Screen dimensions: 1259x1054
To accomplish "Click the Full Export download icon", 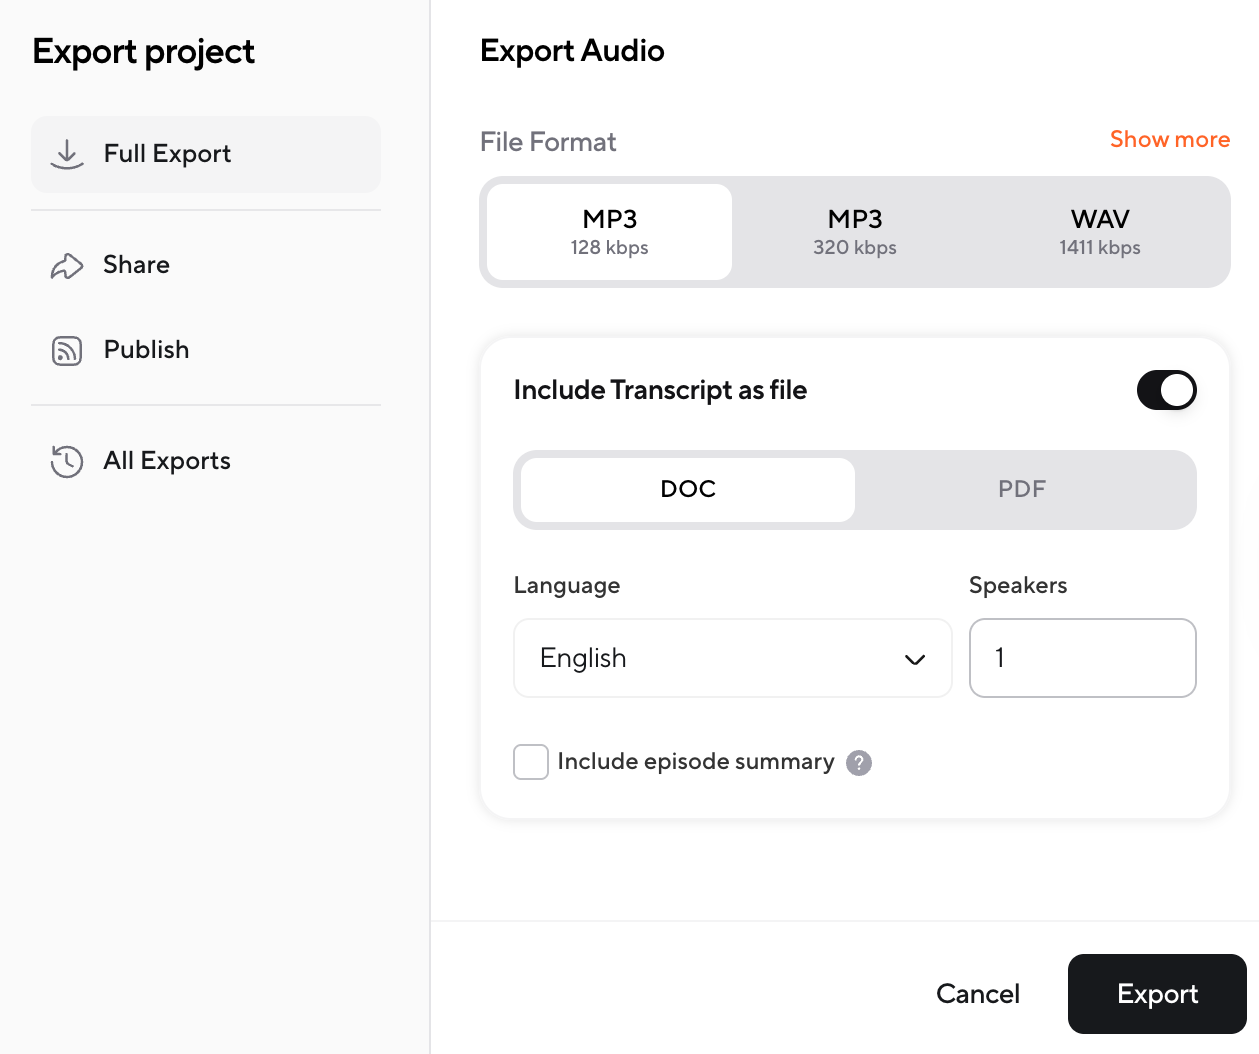I will (67, 154).
